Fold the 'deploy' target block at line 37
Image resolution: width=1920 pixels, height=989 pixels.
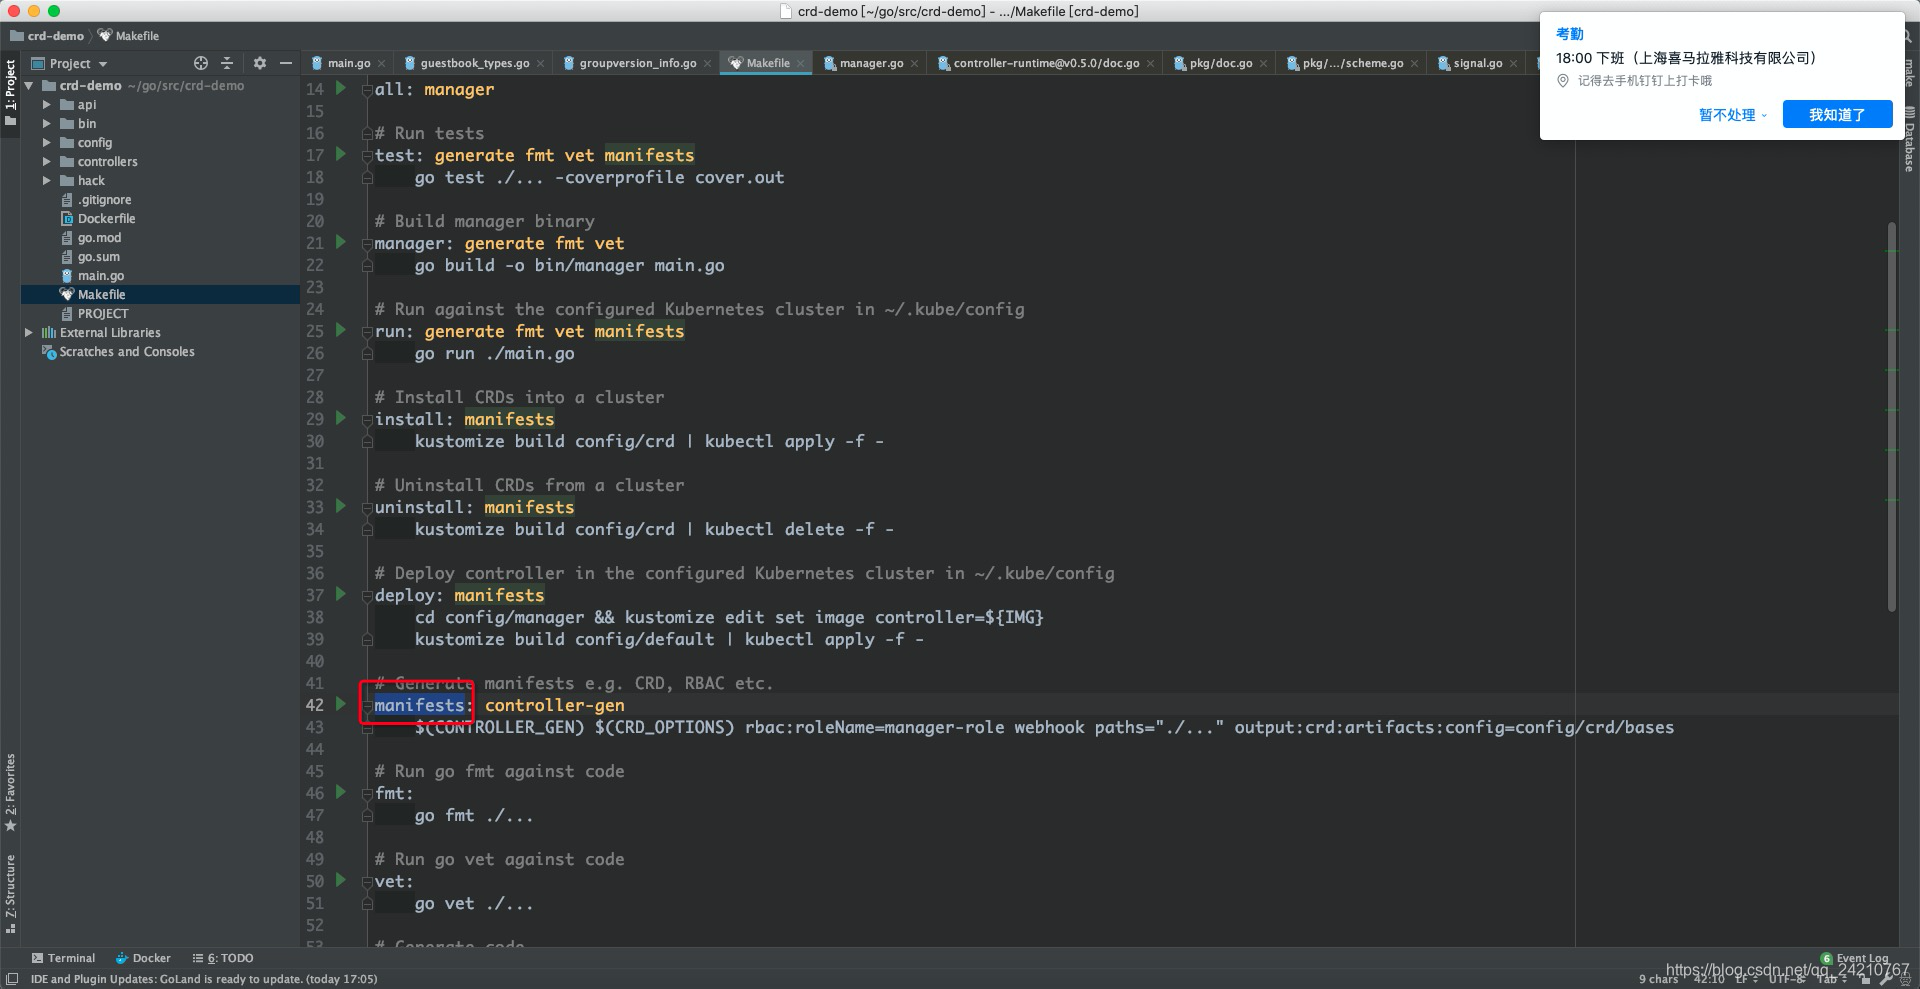367,595
